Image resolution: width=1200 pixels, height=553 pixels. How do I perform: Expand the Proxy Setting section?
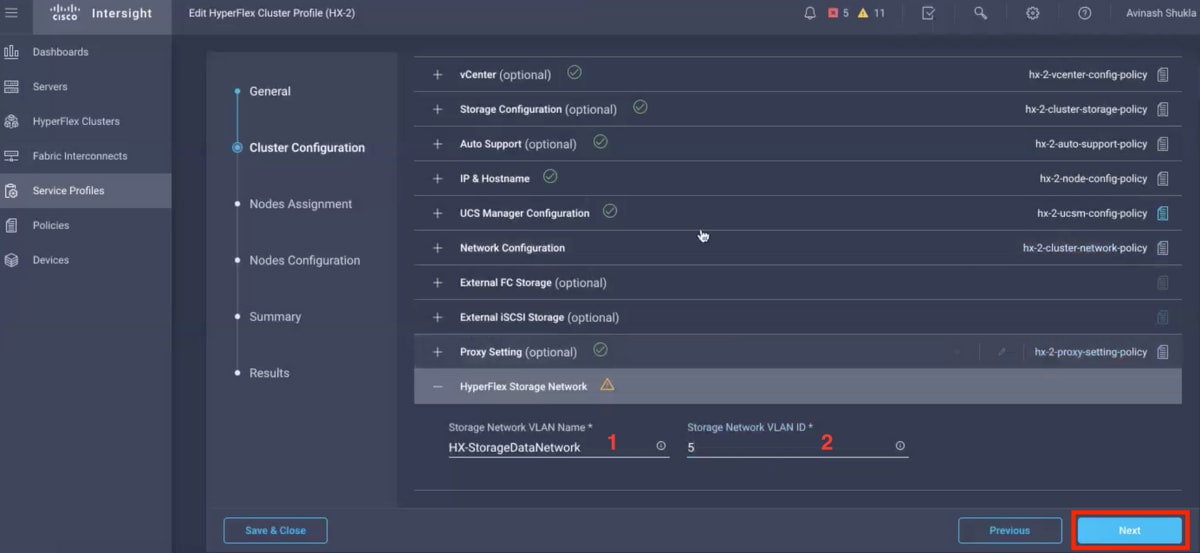coord(437,352)
